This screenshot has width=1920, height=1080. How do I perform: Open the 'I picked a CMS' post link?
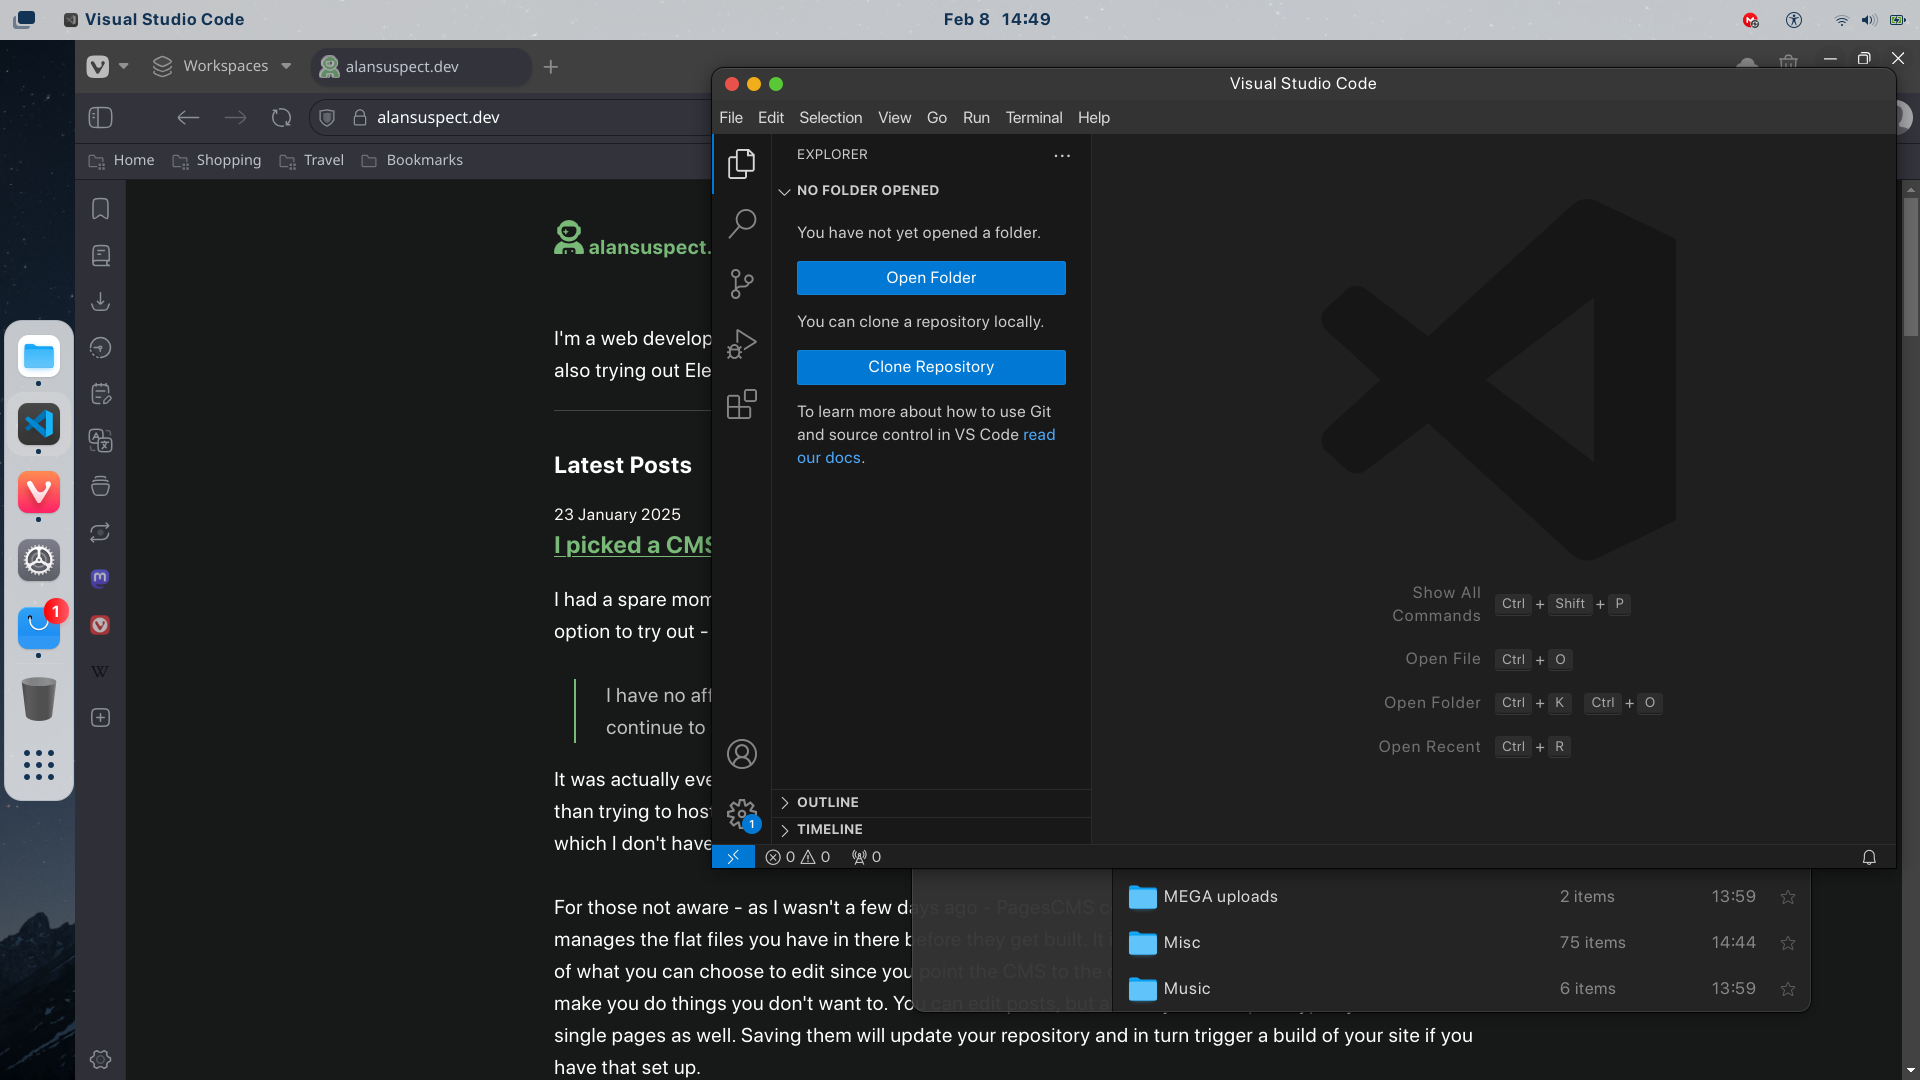[x=633, y=546]
